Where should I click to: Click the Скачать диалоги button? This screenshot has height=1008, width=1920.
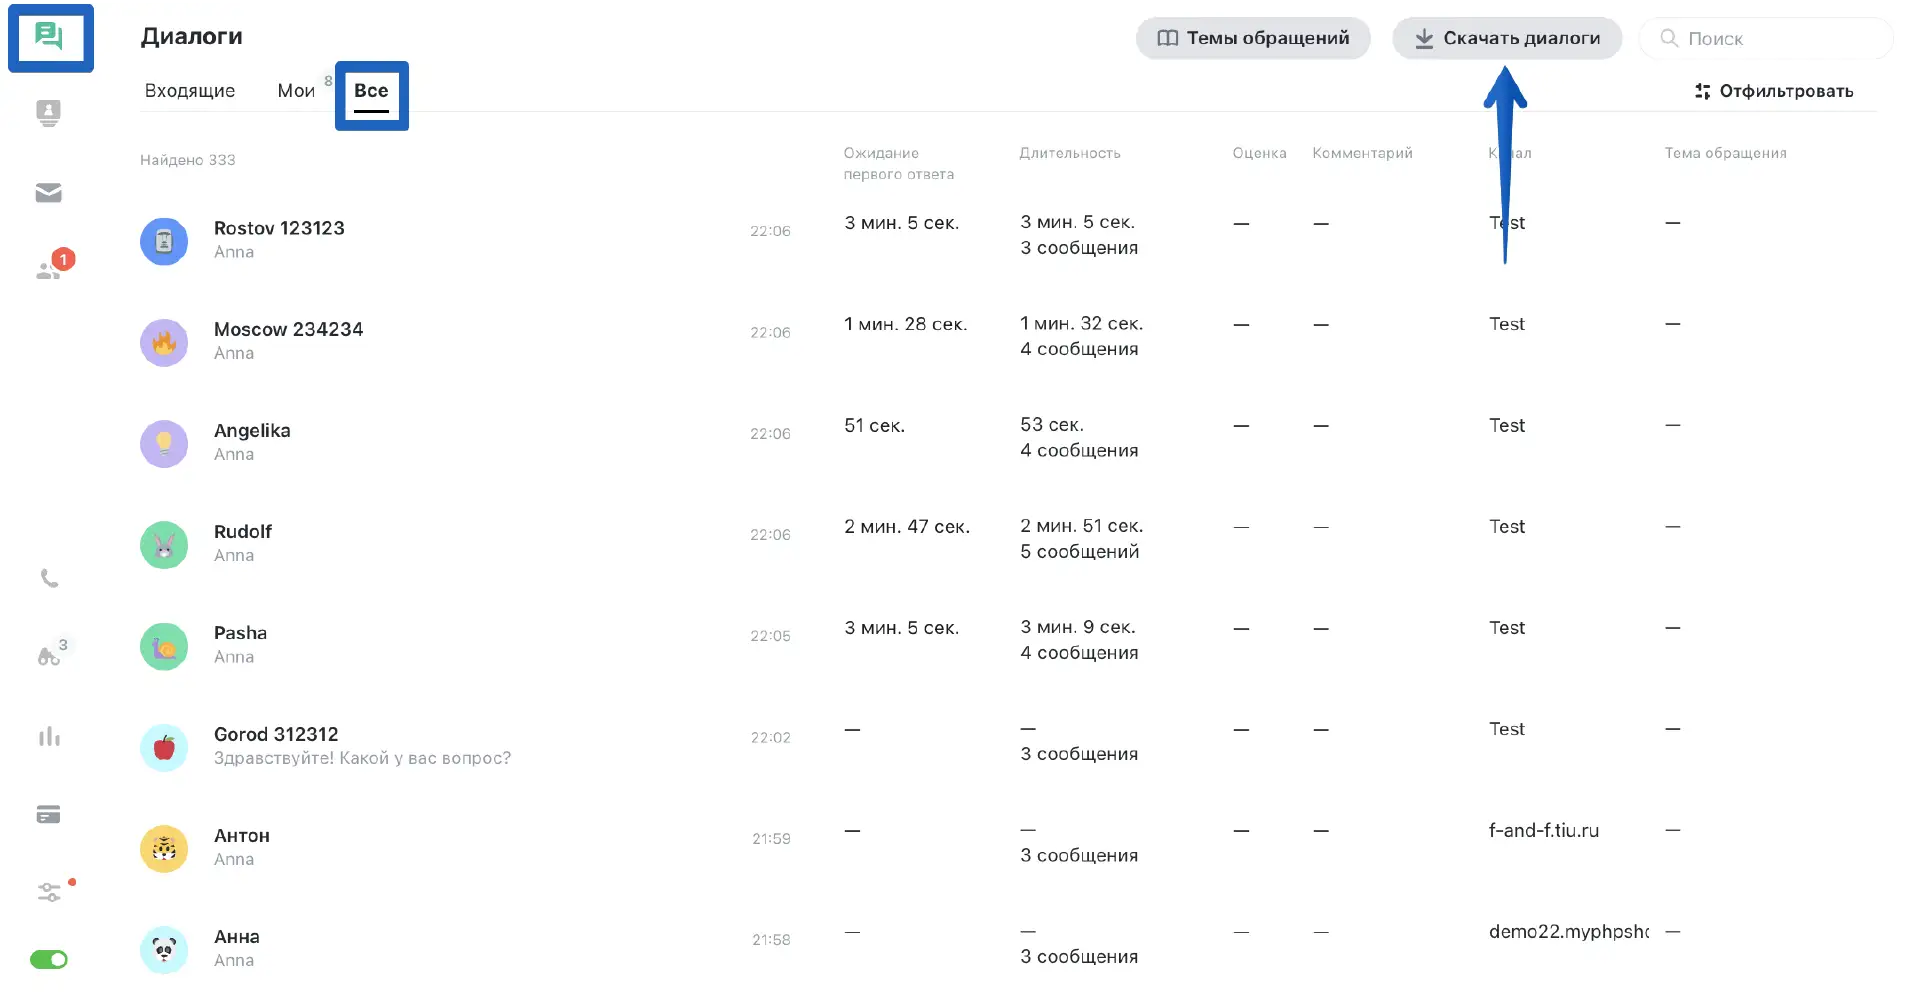(1507, 38)
